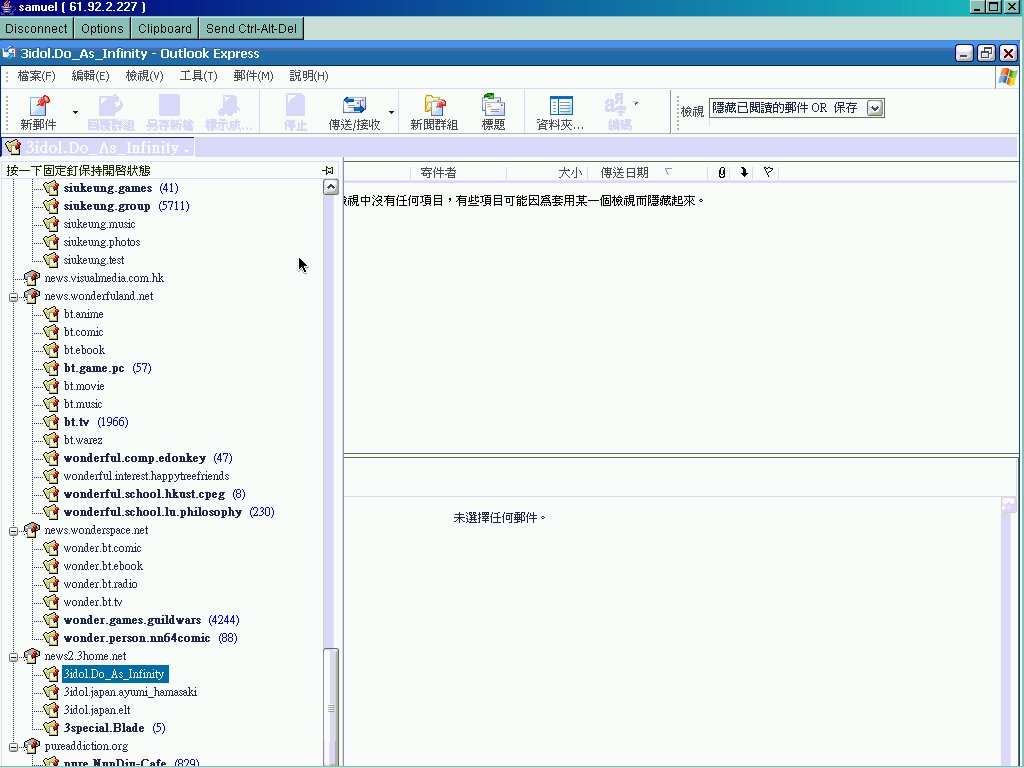Select the bt.warez newsgroup
Viewport: 1024px width, 768px height.
click(83, 440)
